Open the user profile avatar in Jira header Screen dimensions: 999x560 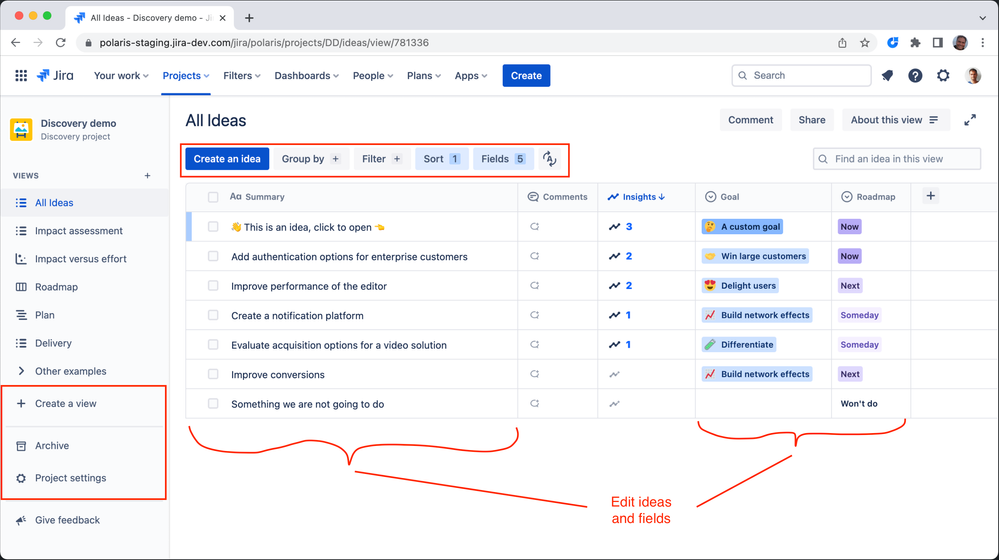click(x=973, y=75)
